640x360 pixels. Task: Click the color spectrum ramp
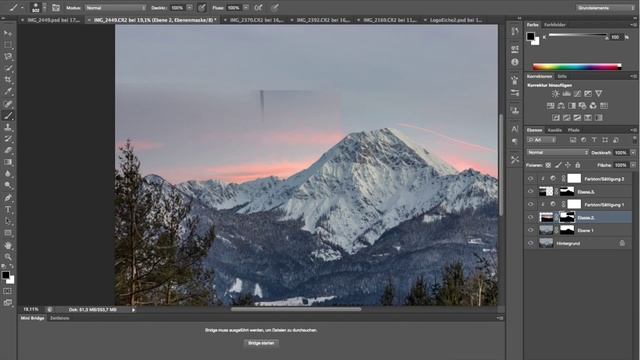click(577, 67)
